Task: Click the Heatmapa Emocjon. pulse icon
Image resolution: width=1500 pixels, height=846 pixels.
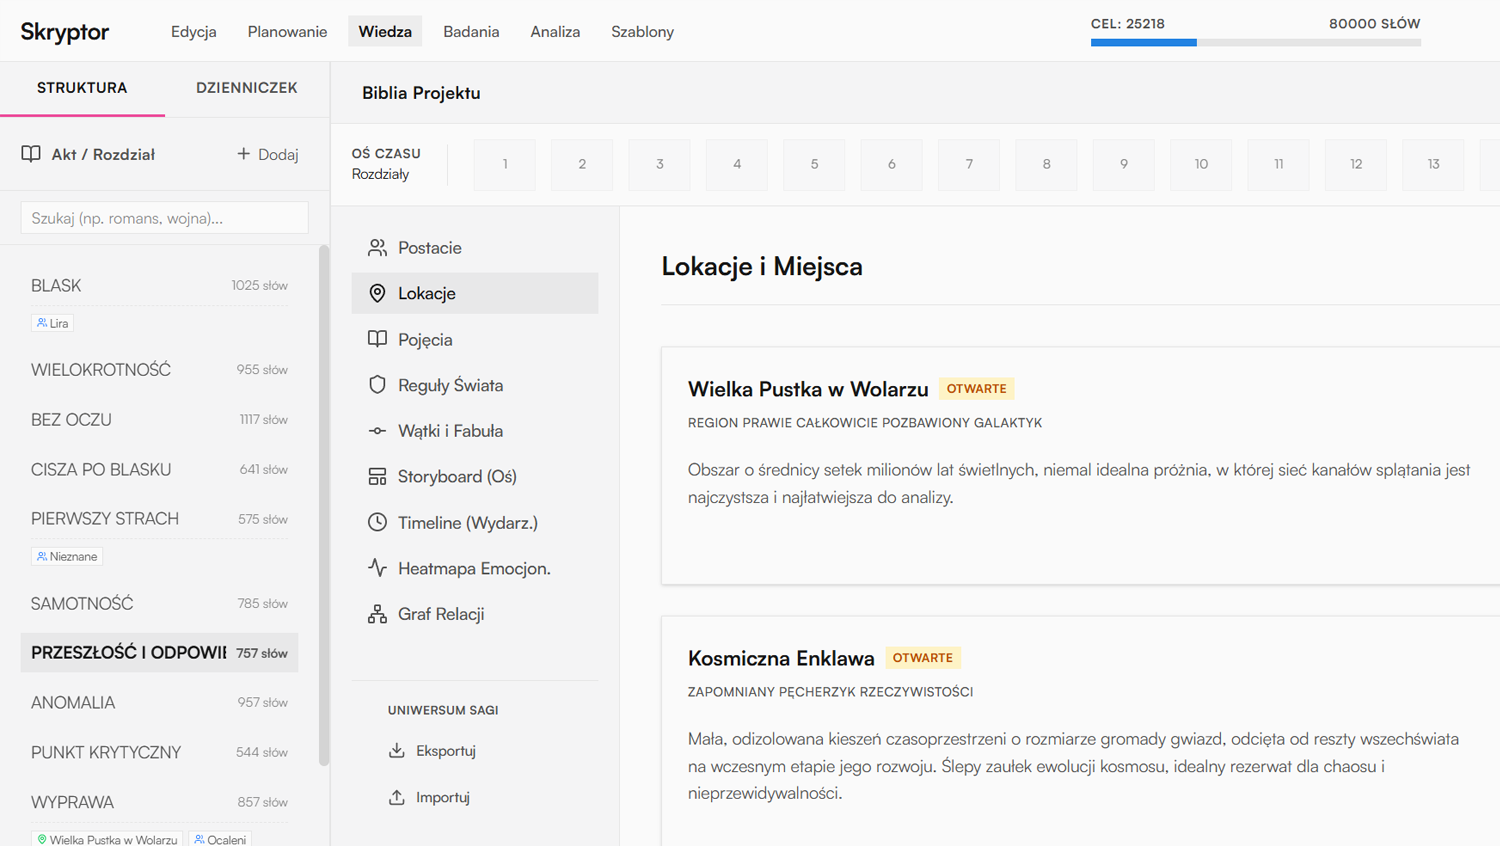Action: pos(377,568)
